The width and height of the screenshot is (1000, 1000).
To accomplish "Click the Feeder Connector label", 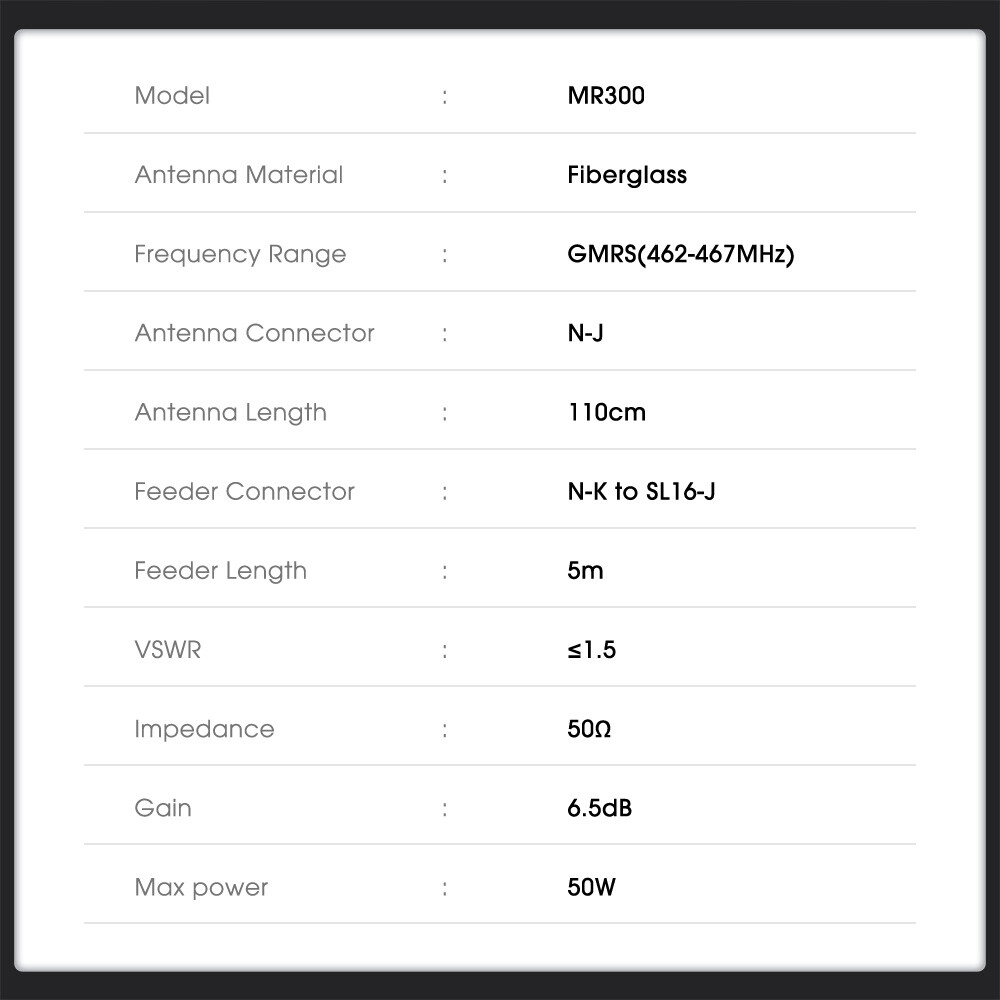I will (x=244, y=491).
